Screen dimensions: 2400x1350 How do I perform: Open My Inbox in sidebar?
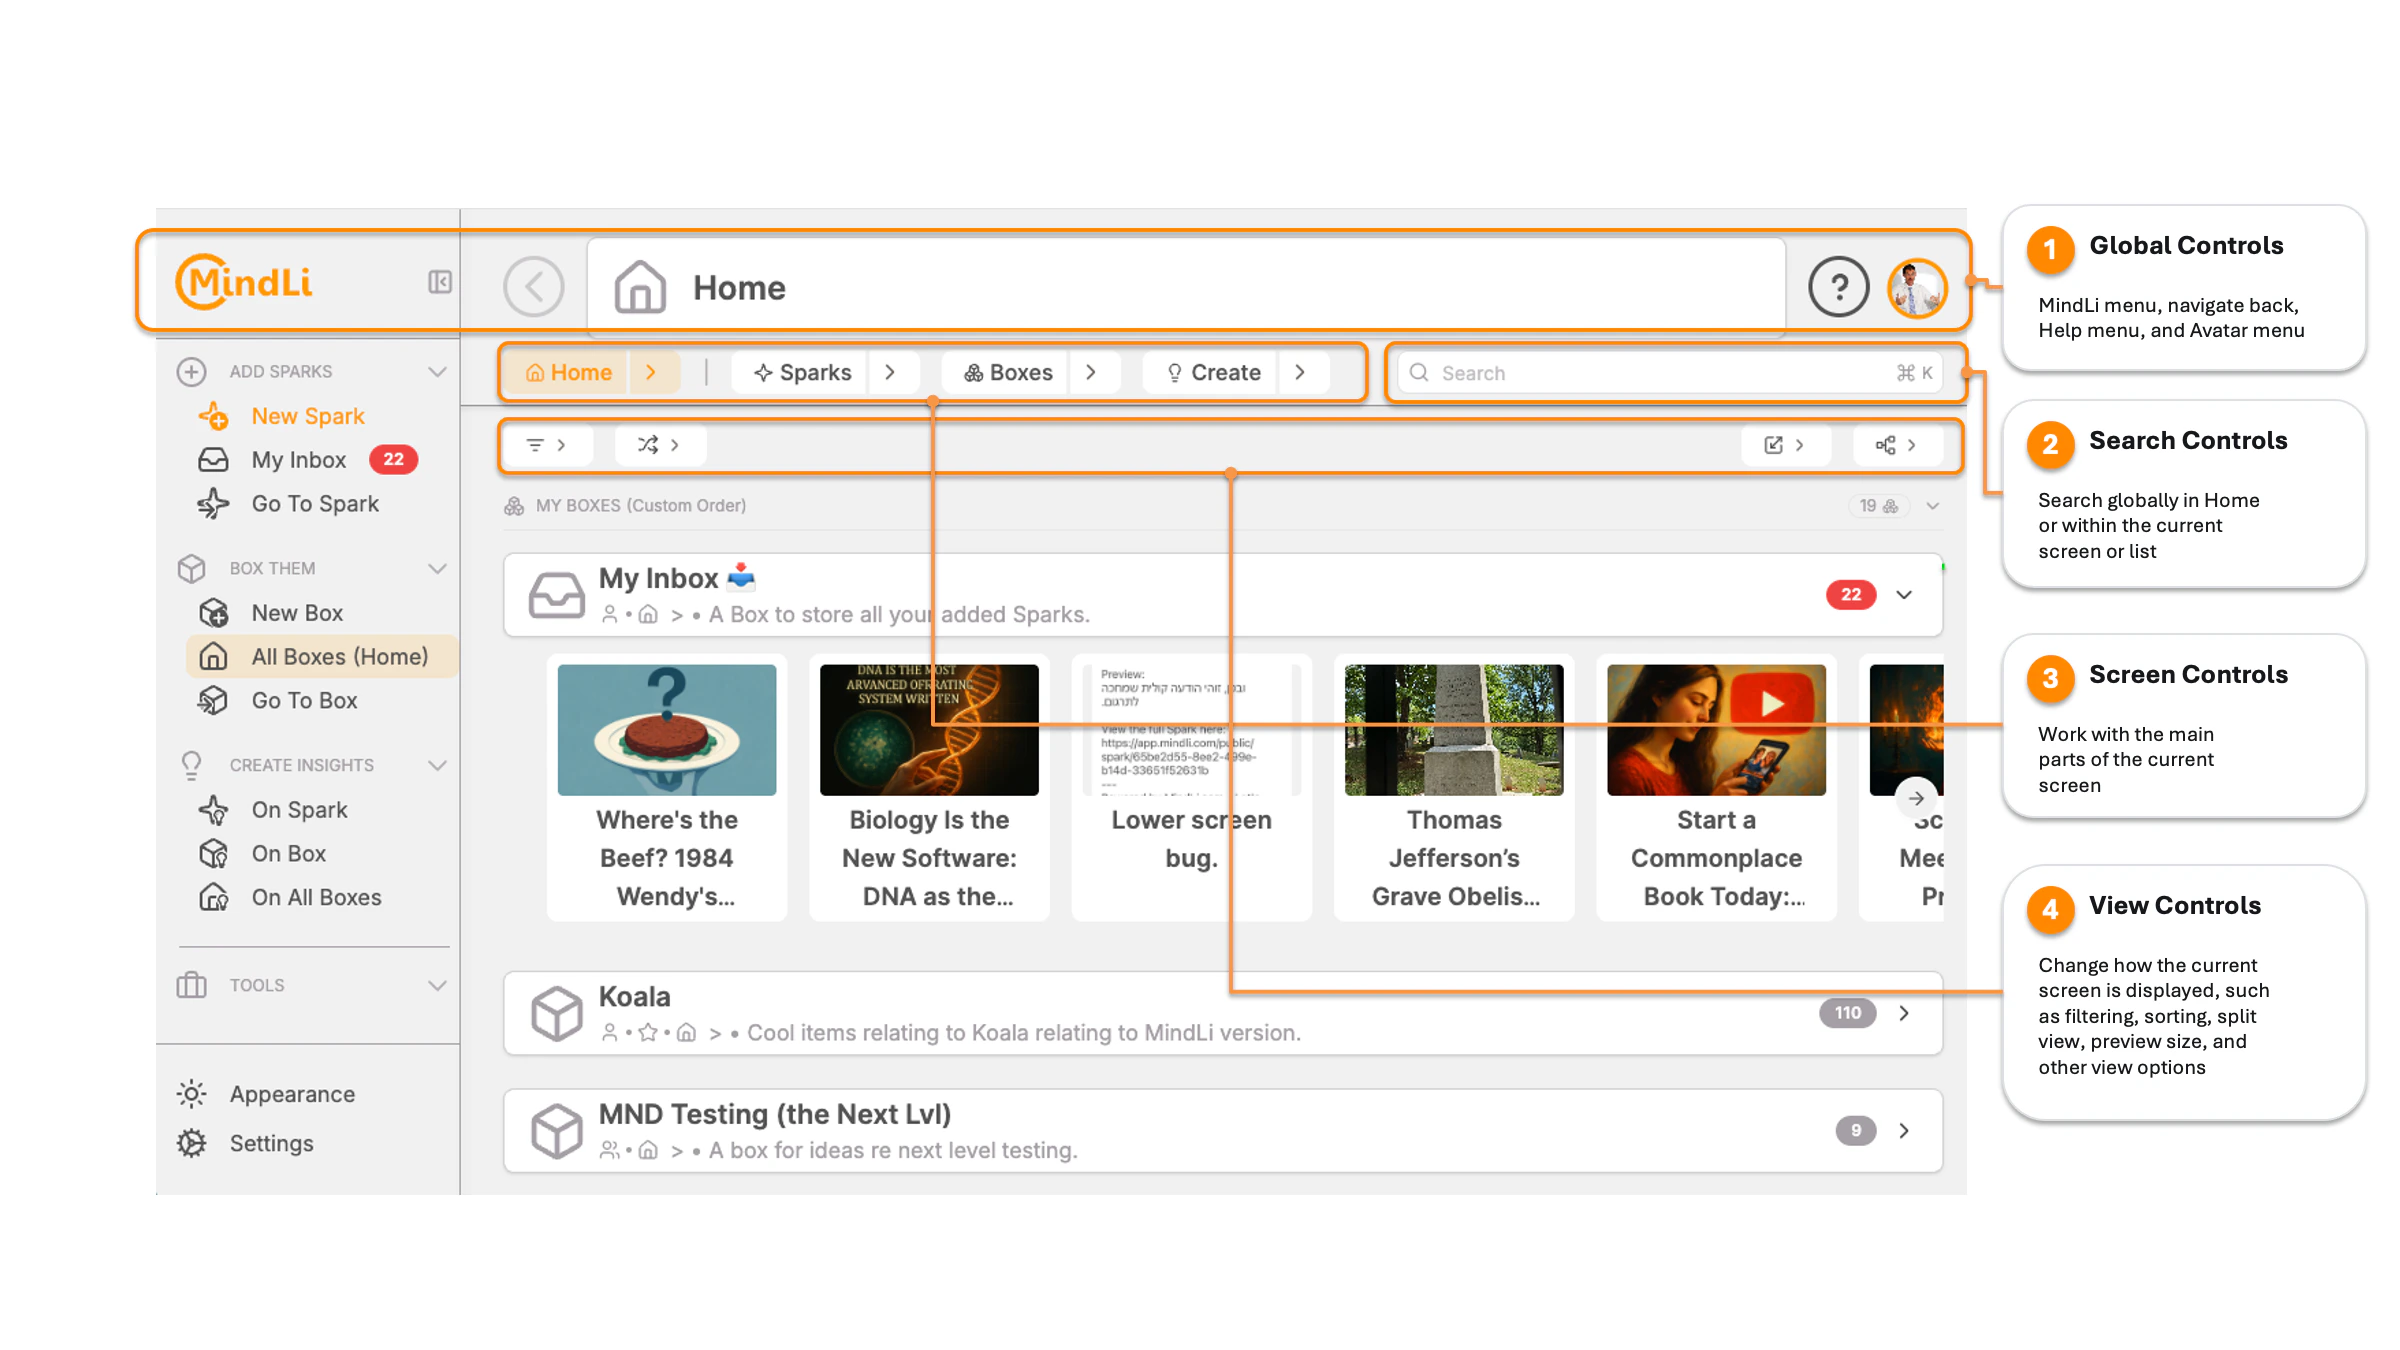tap(299, 460)
